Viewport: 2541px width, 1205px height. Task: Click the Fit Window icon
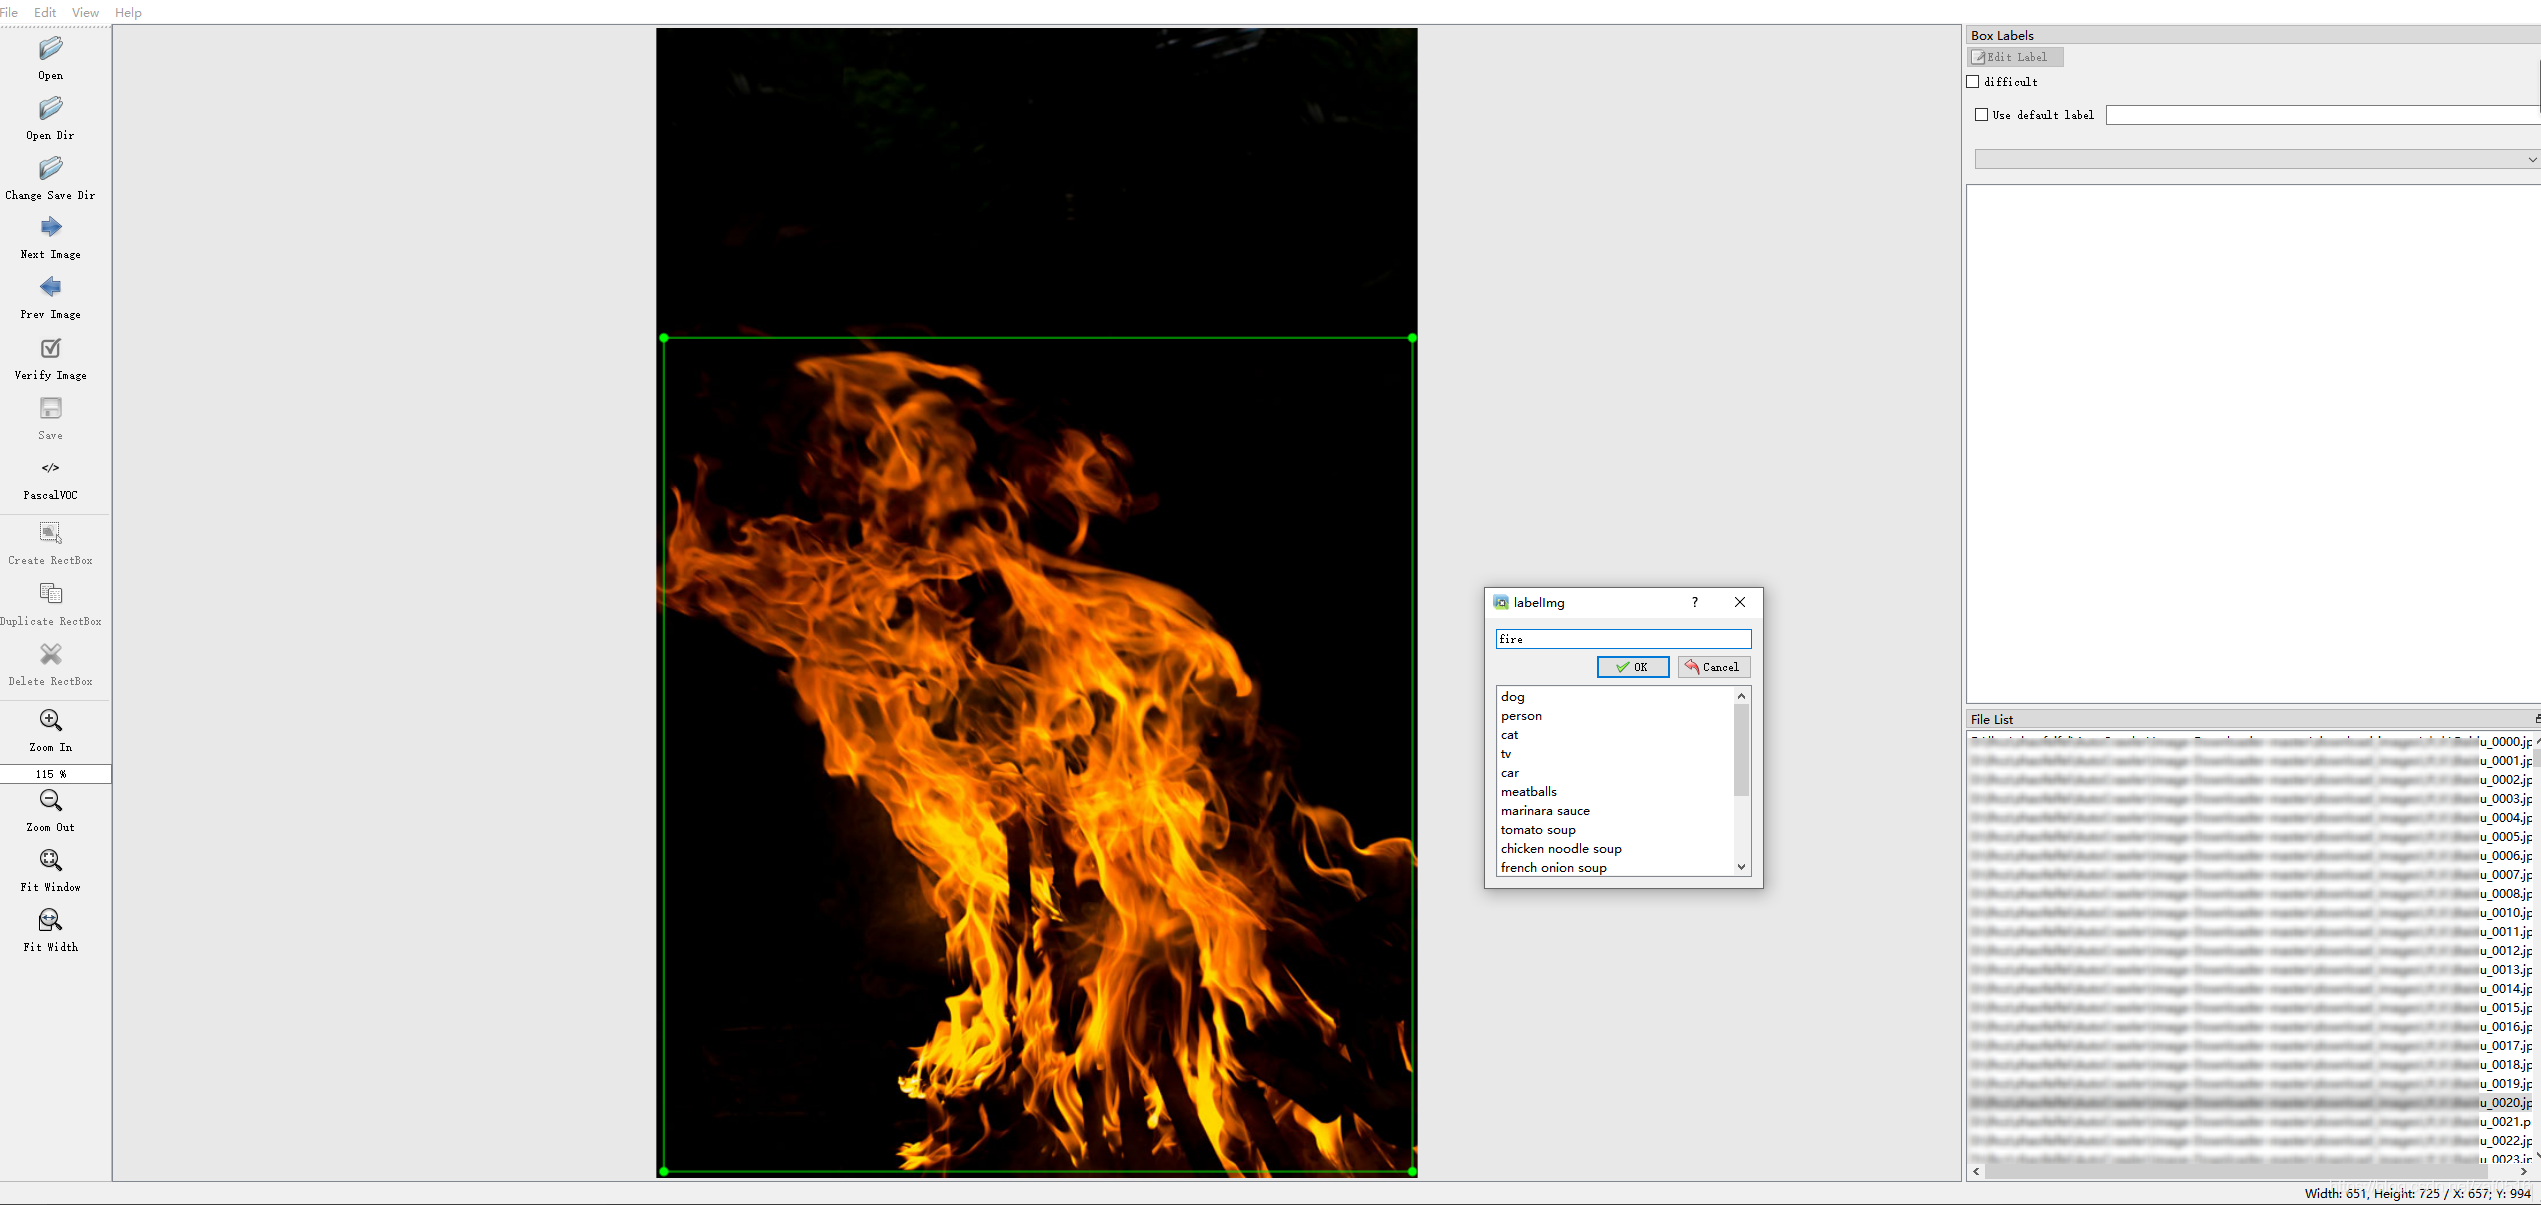coord(50,860)
